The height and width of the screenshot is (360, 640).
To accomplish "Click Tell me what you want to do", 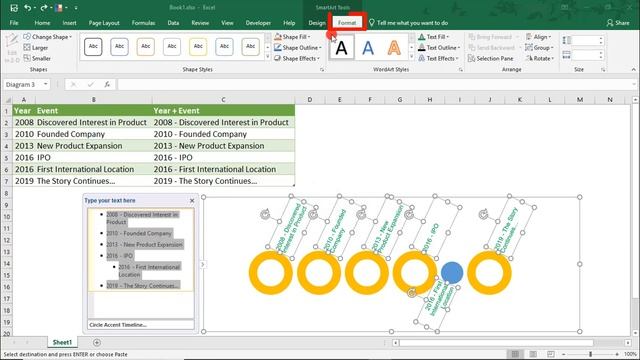I will [408, 23].
